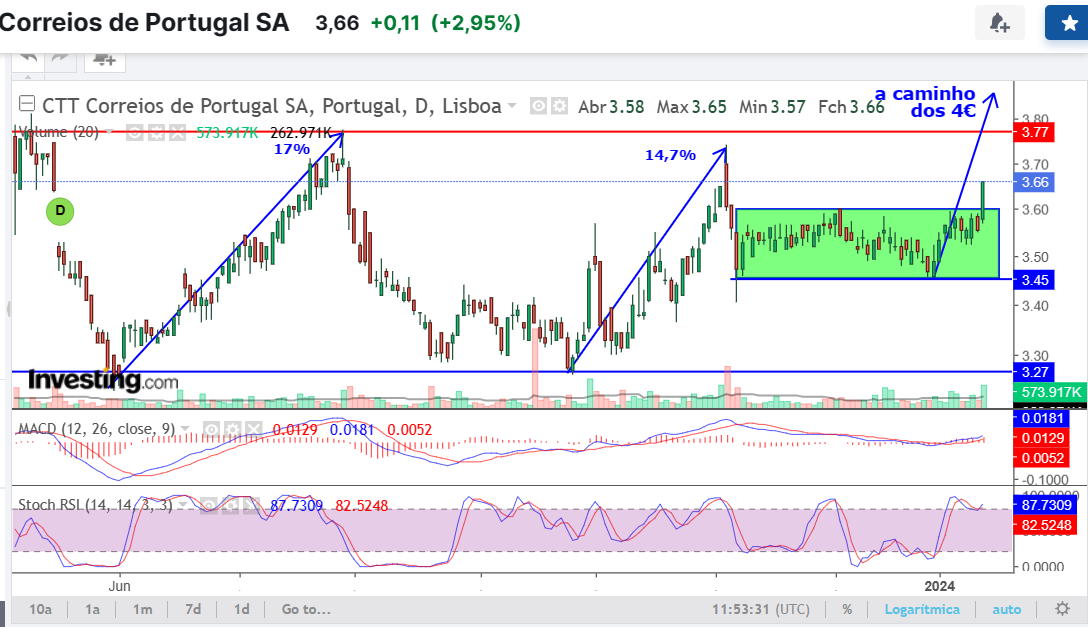This screenshot has width=1088, height=627.
Task: Click the alert bell icon
Action: tap(999, 24)
